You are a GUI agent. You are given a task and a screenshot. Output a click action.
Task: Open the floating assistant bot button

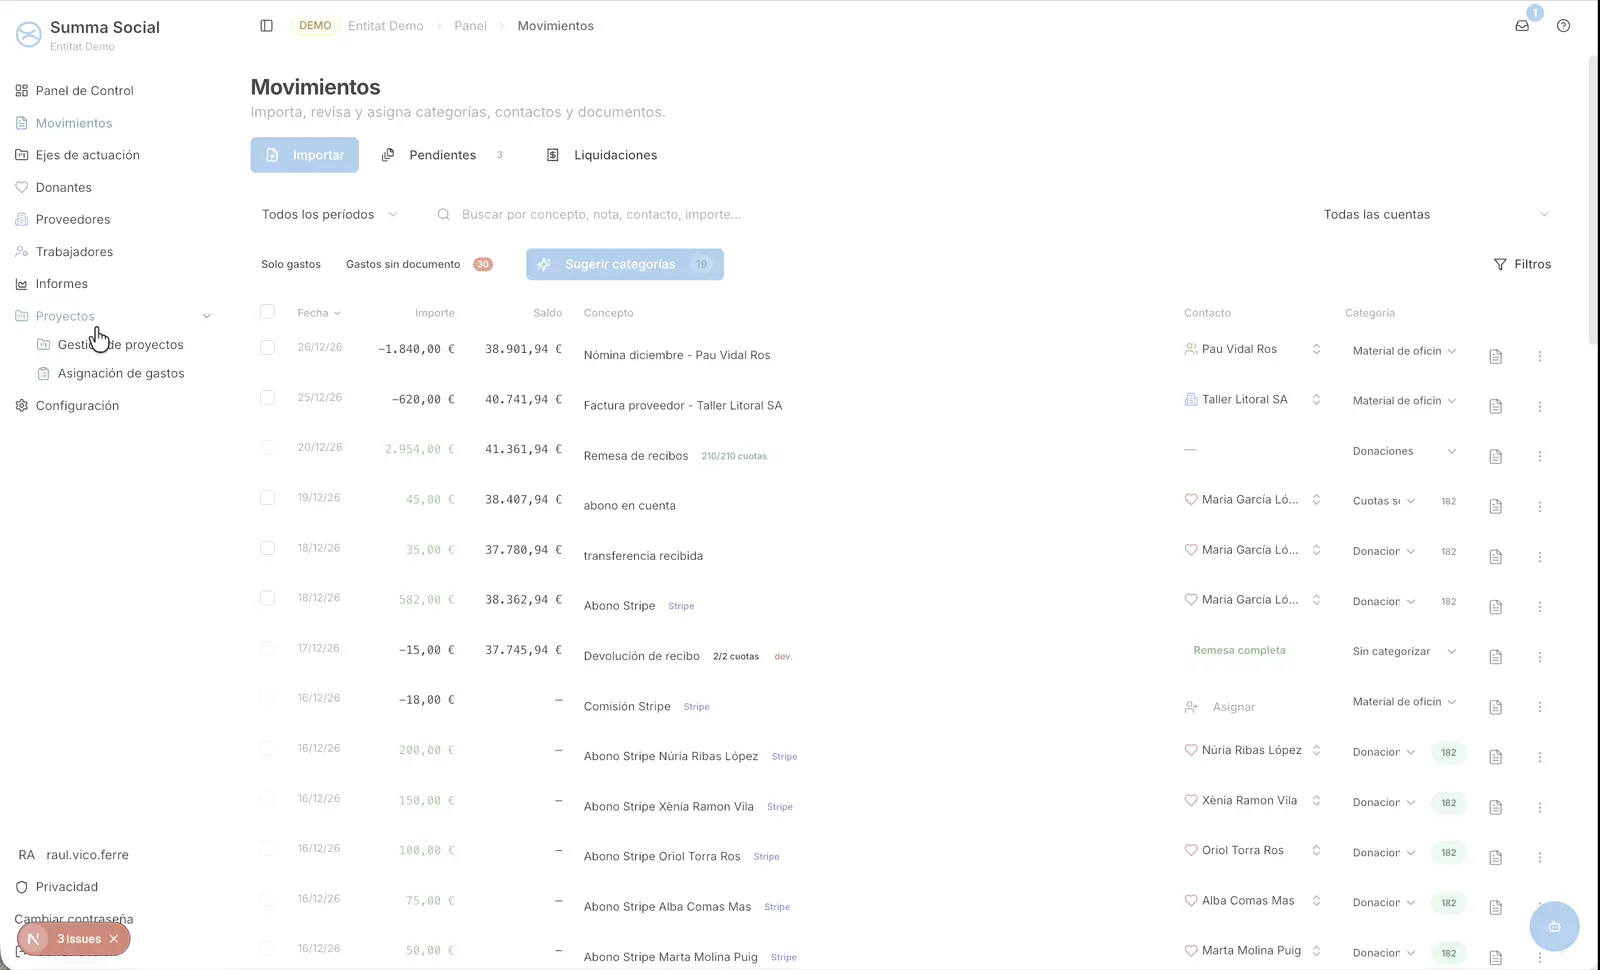tap(1554, 926)
